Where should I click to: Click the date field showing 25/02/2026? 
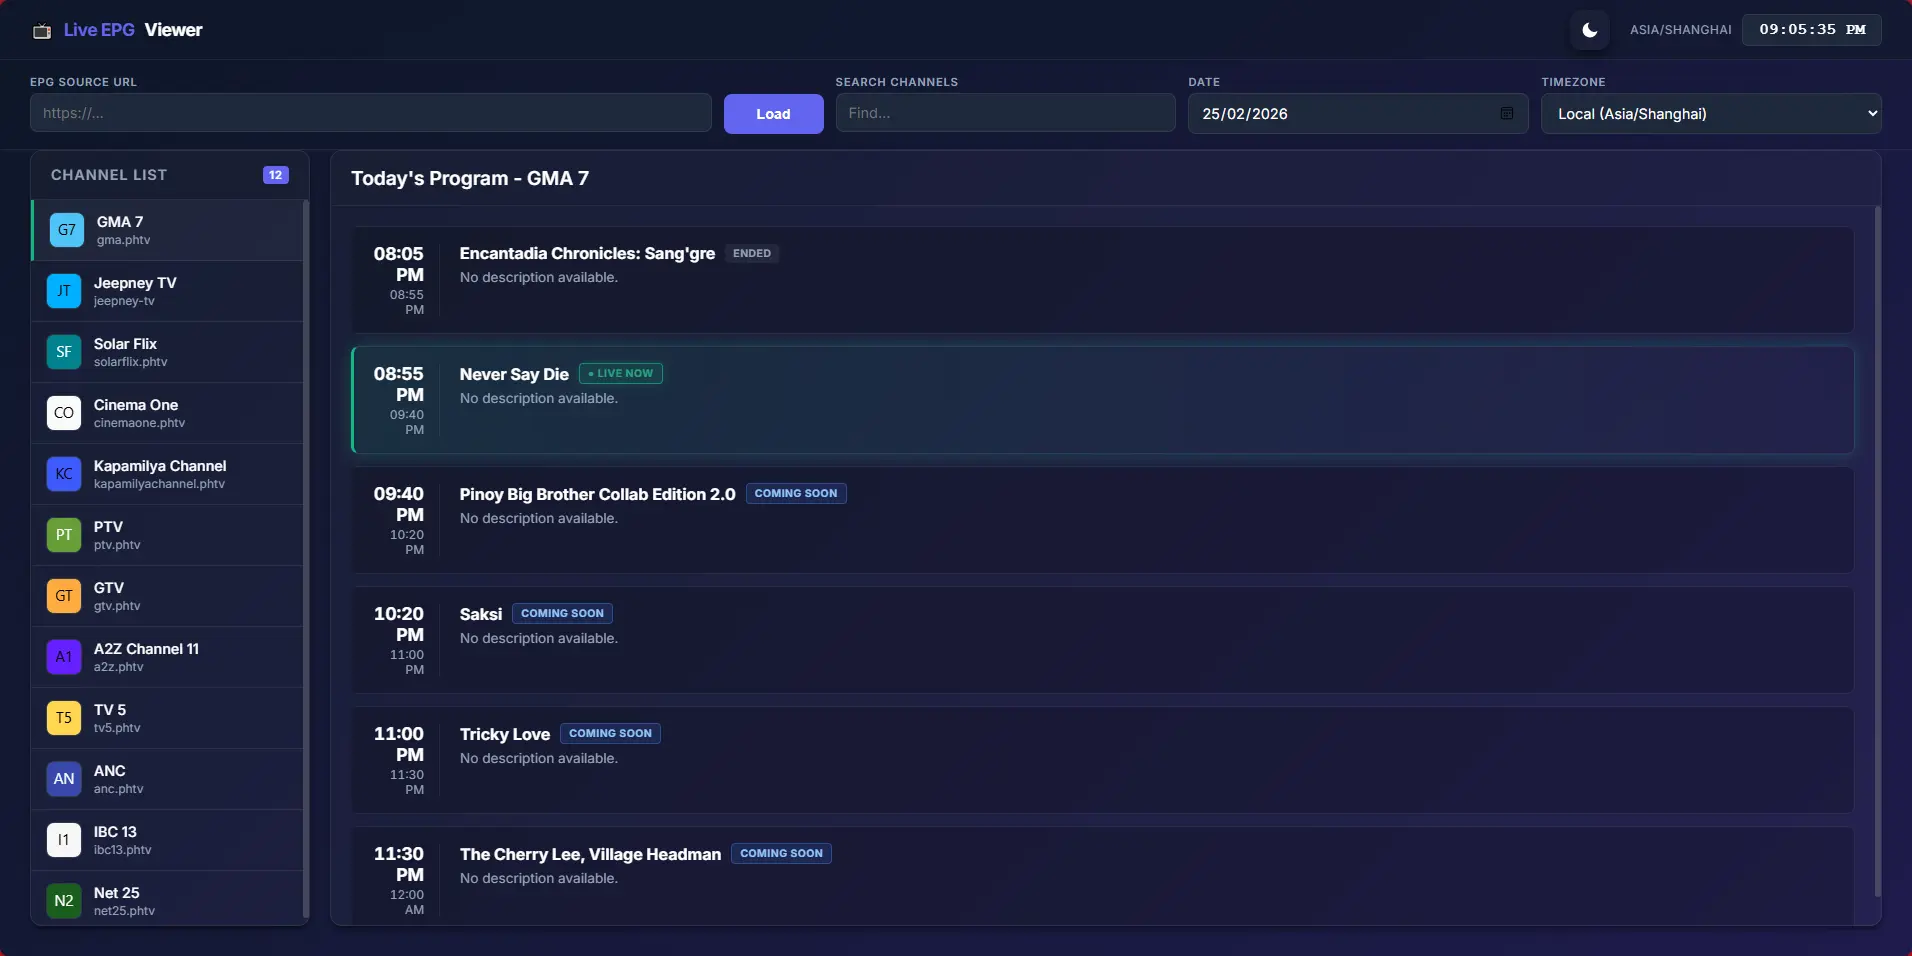pyautogui.click(x=1358, y=114)
